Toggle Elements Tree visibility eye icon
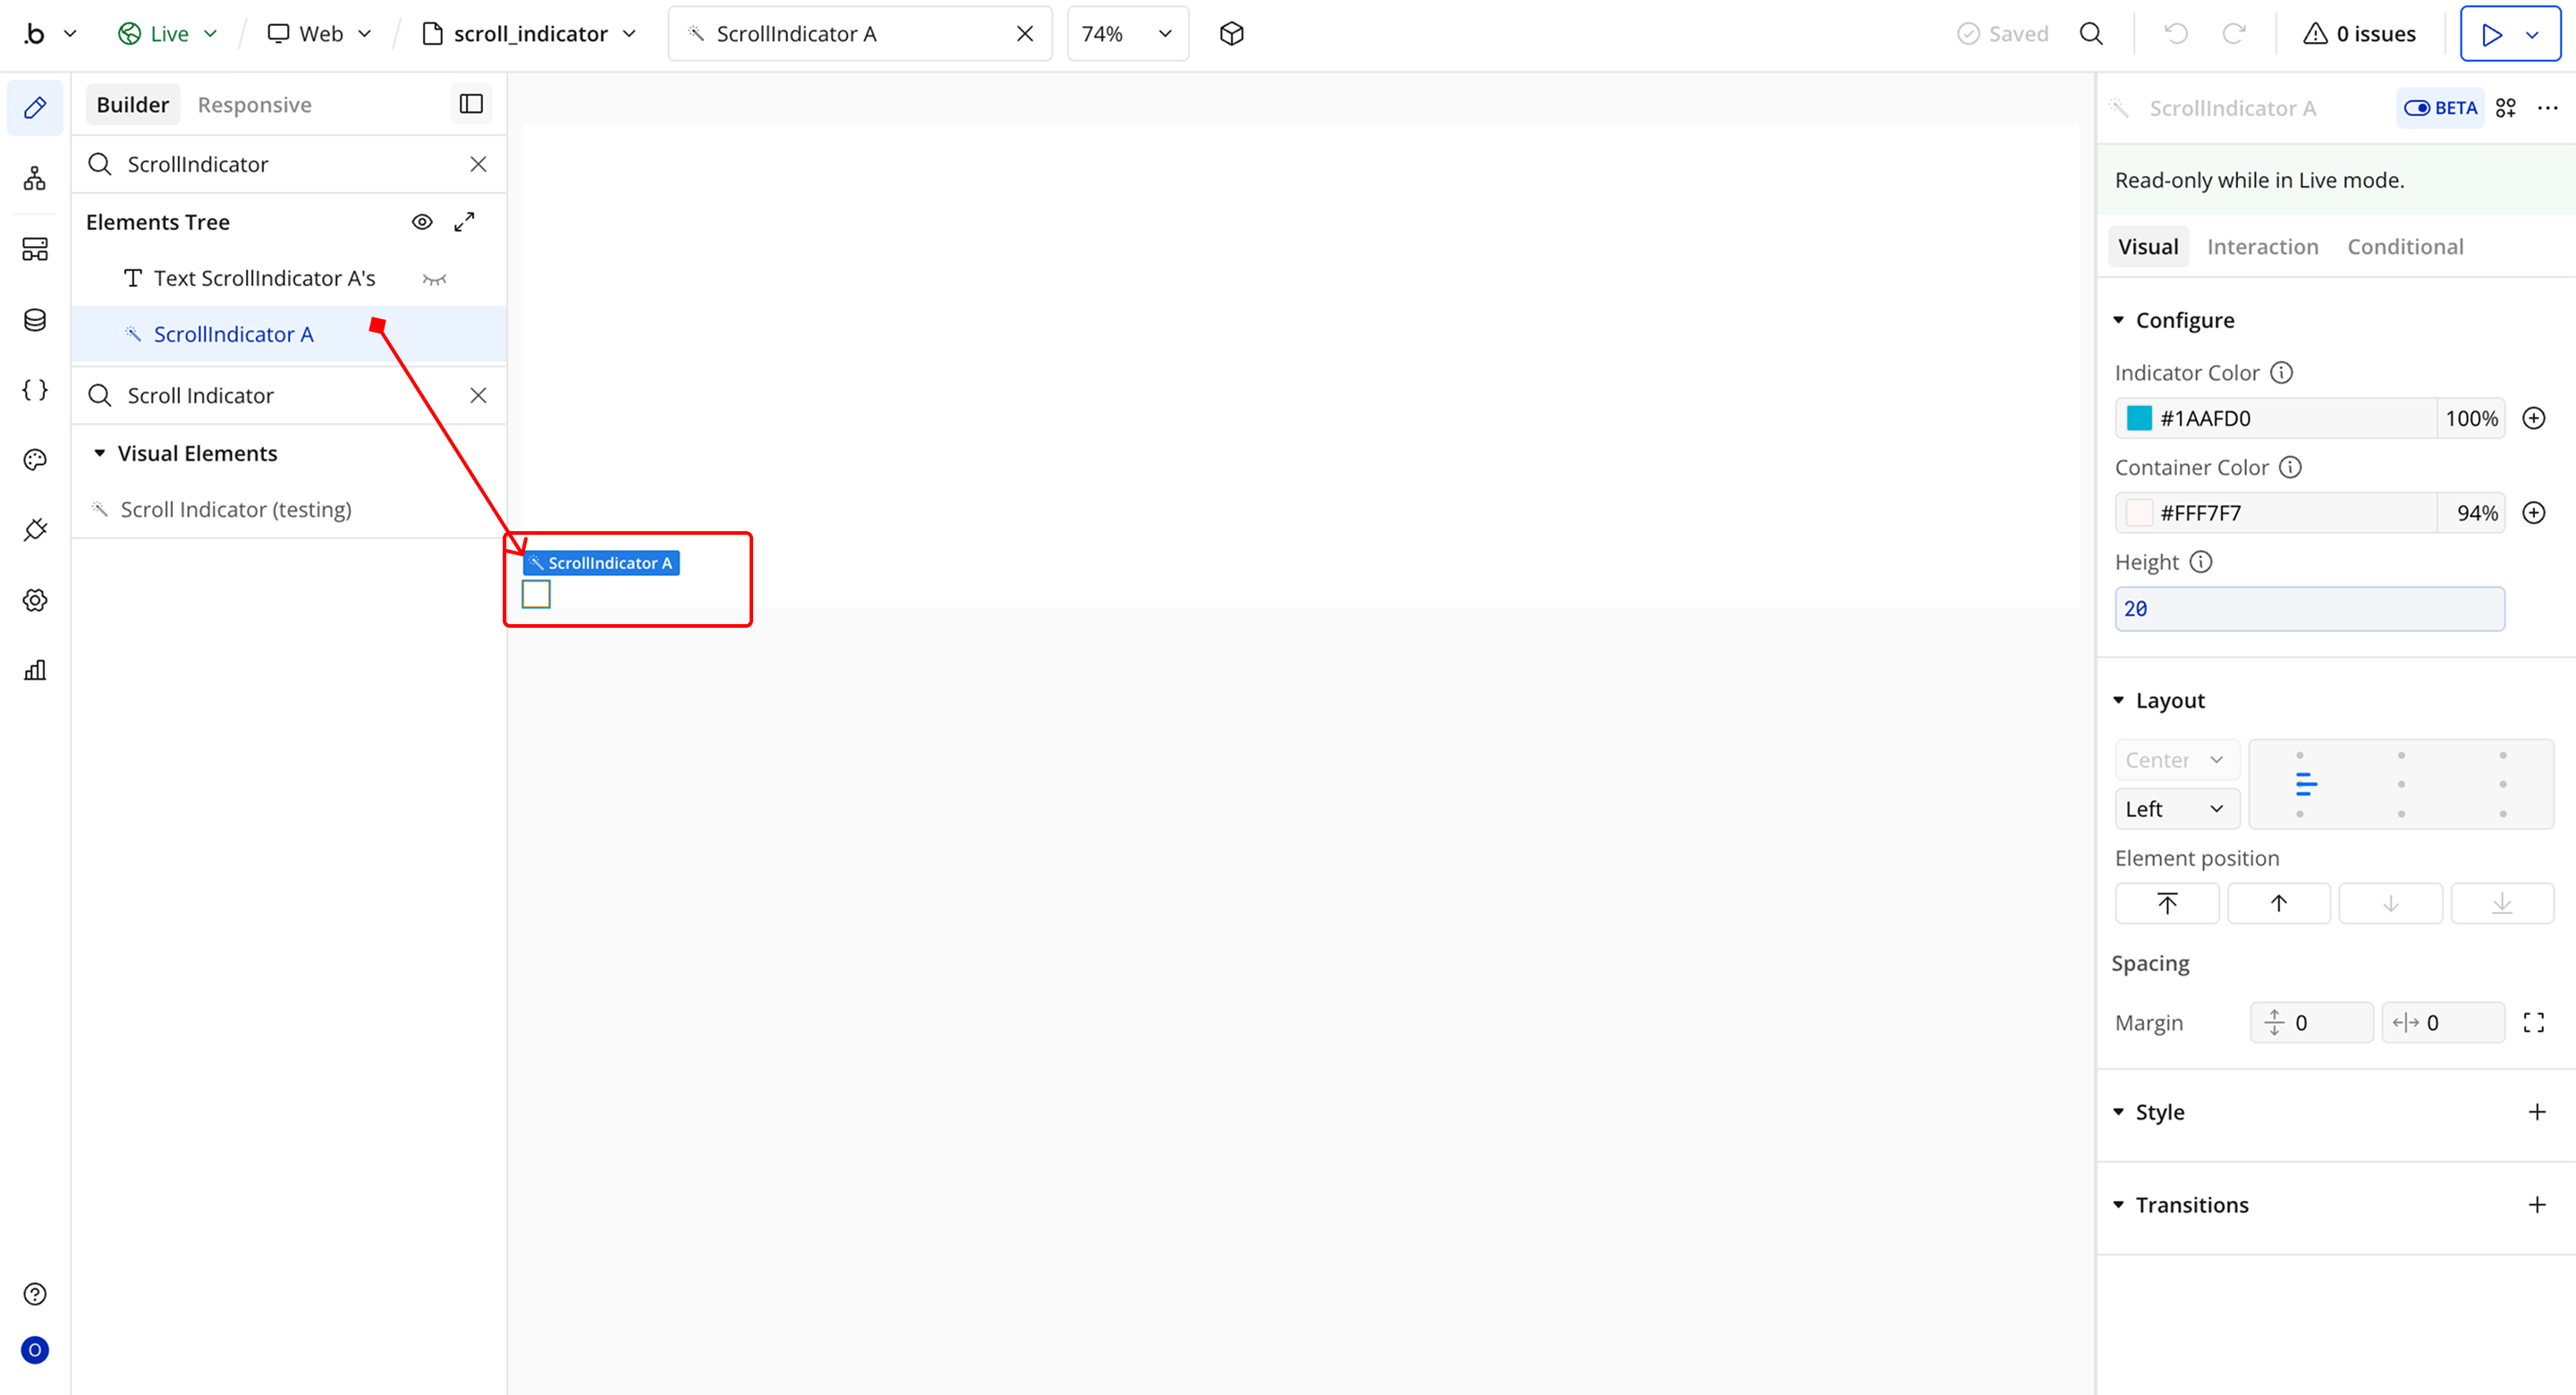 (x=422, y=222)
